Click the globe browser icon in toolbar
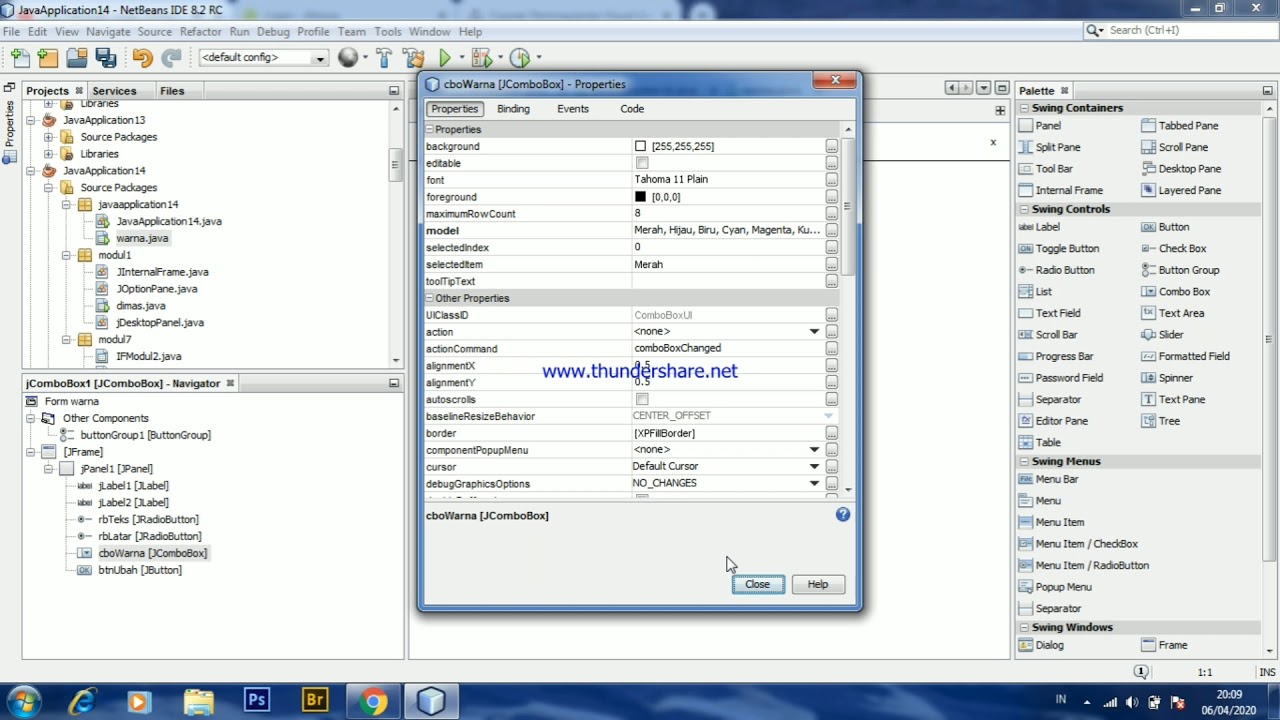Viewport: 1280px width, 720px height. [x=348, y=58]
